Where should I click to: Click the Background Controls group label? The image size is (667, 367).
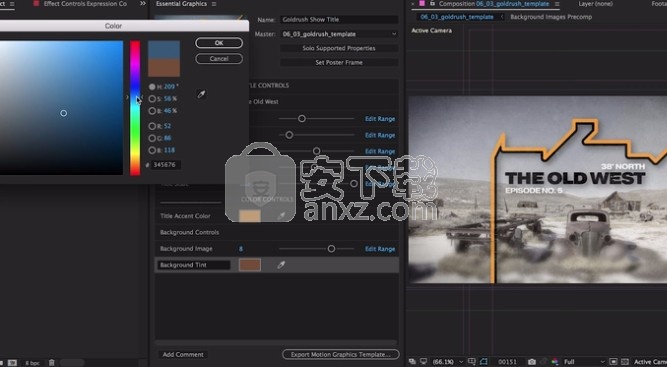tap(189, 232)
